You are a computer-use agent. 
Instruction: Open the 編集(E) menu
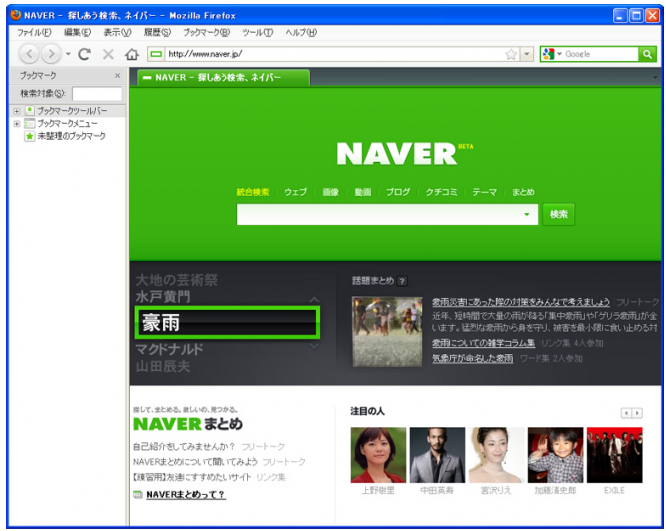tap(77, 32)
